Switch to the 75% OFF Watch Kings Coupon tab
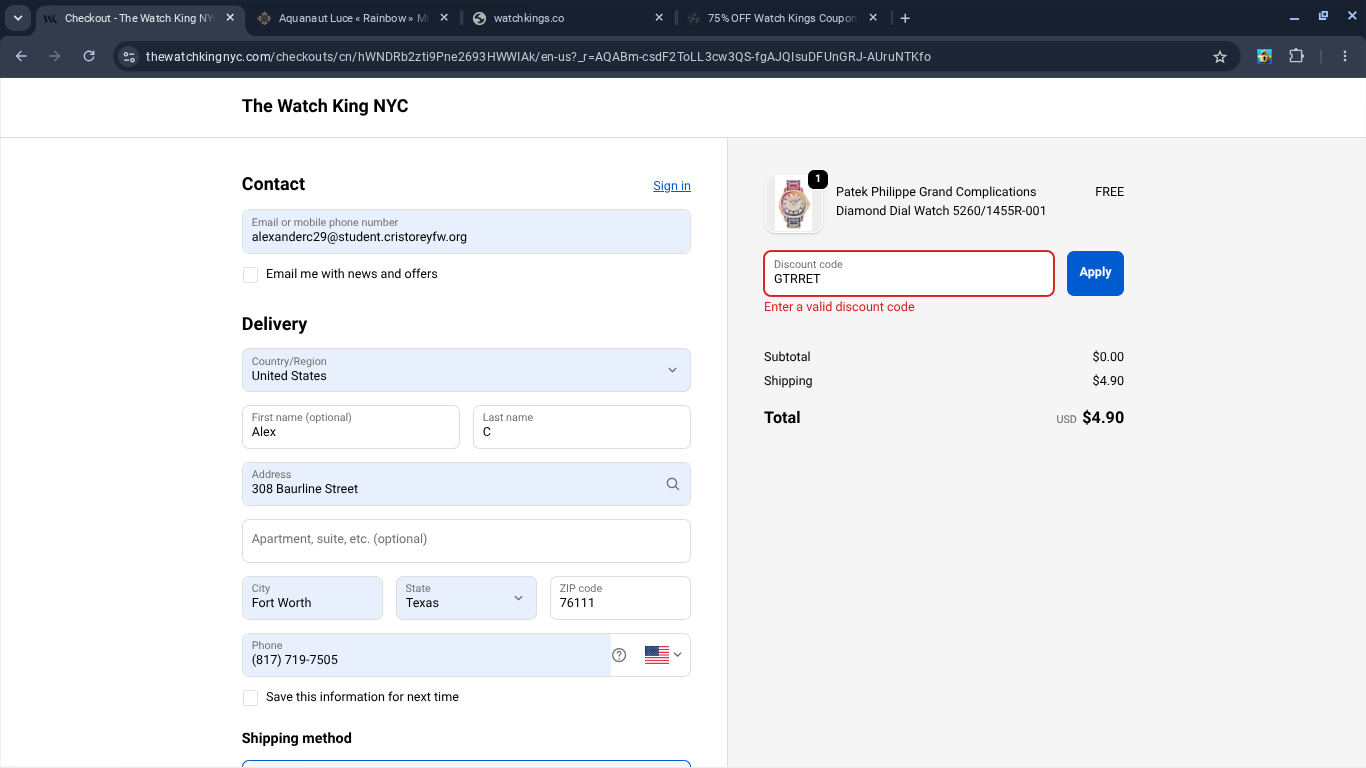Viewport: 1366px width, 768px height. pyautogui.click(x=782, y=18)
